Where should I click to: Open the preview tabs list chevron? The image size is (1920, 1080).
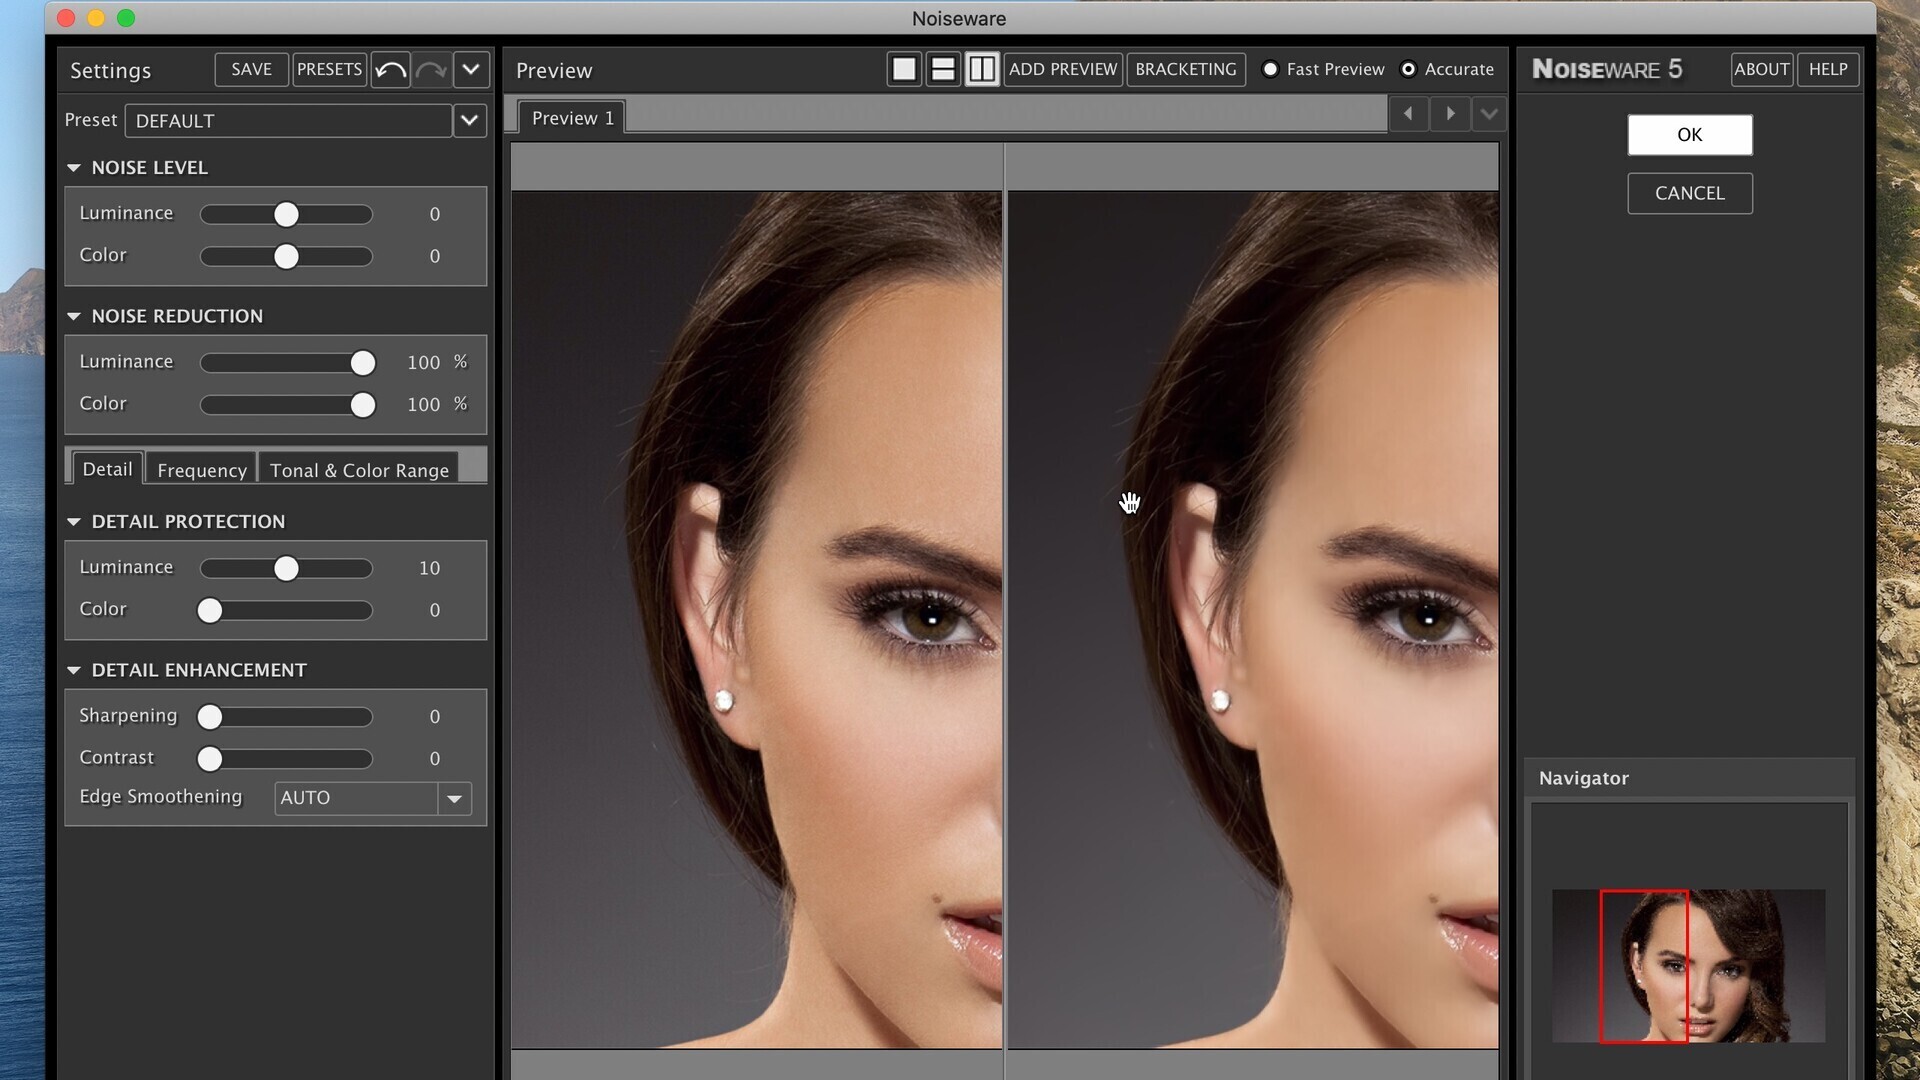coord(1489,114)
